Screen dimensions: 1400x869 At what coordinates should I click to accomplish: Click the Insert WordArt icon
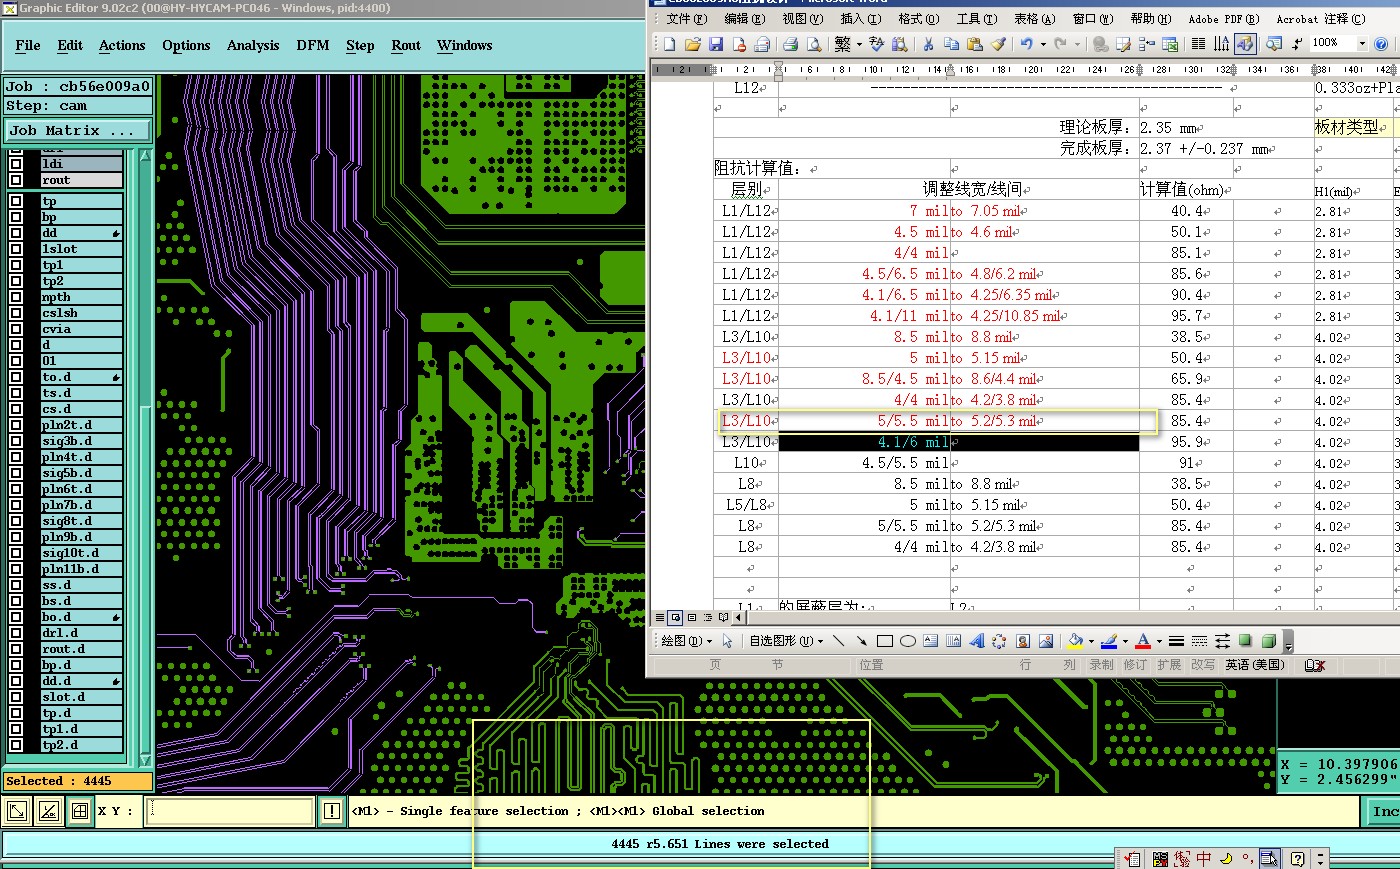click(977, 641)
